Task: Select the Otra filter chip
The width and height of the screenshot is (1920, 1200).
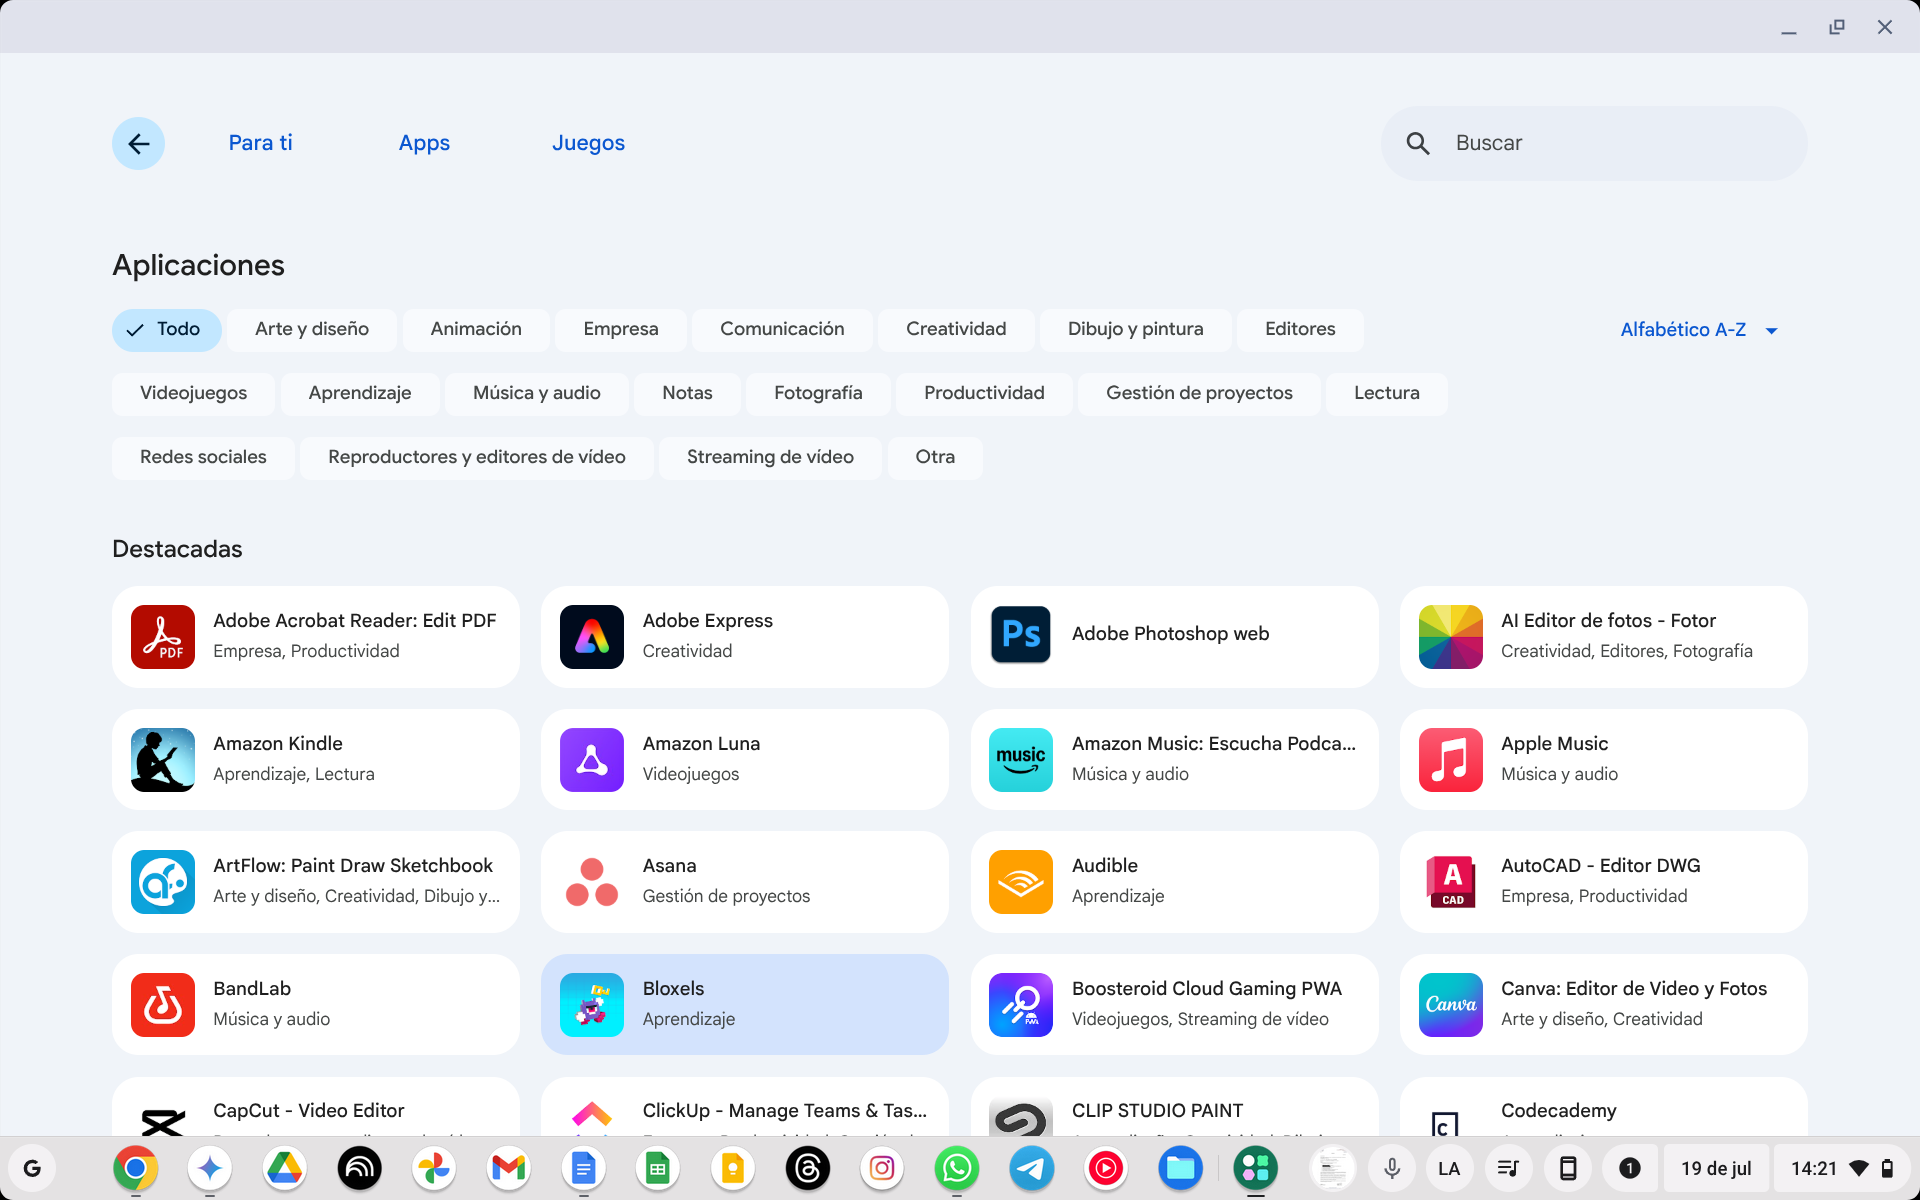Action: (935, 458)
